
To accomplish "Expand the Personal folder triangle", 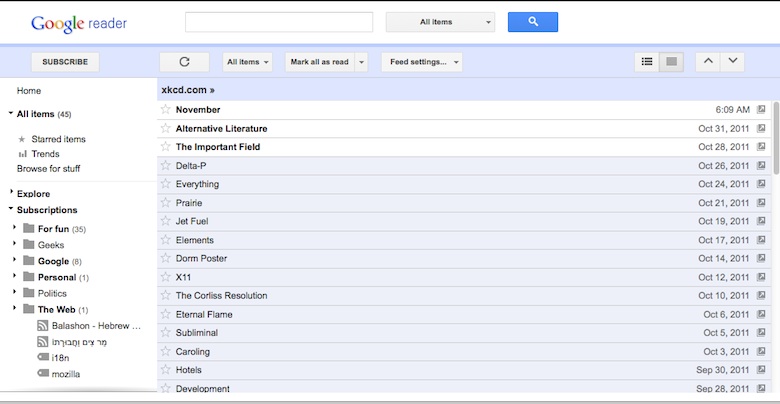I will (14, 275).
